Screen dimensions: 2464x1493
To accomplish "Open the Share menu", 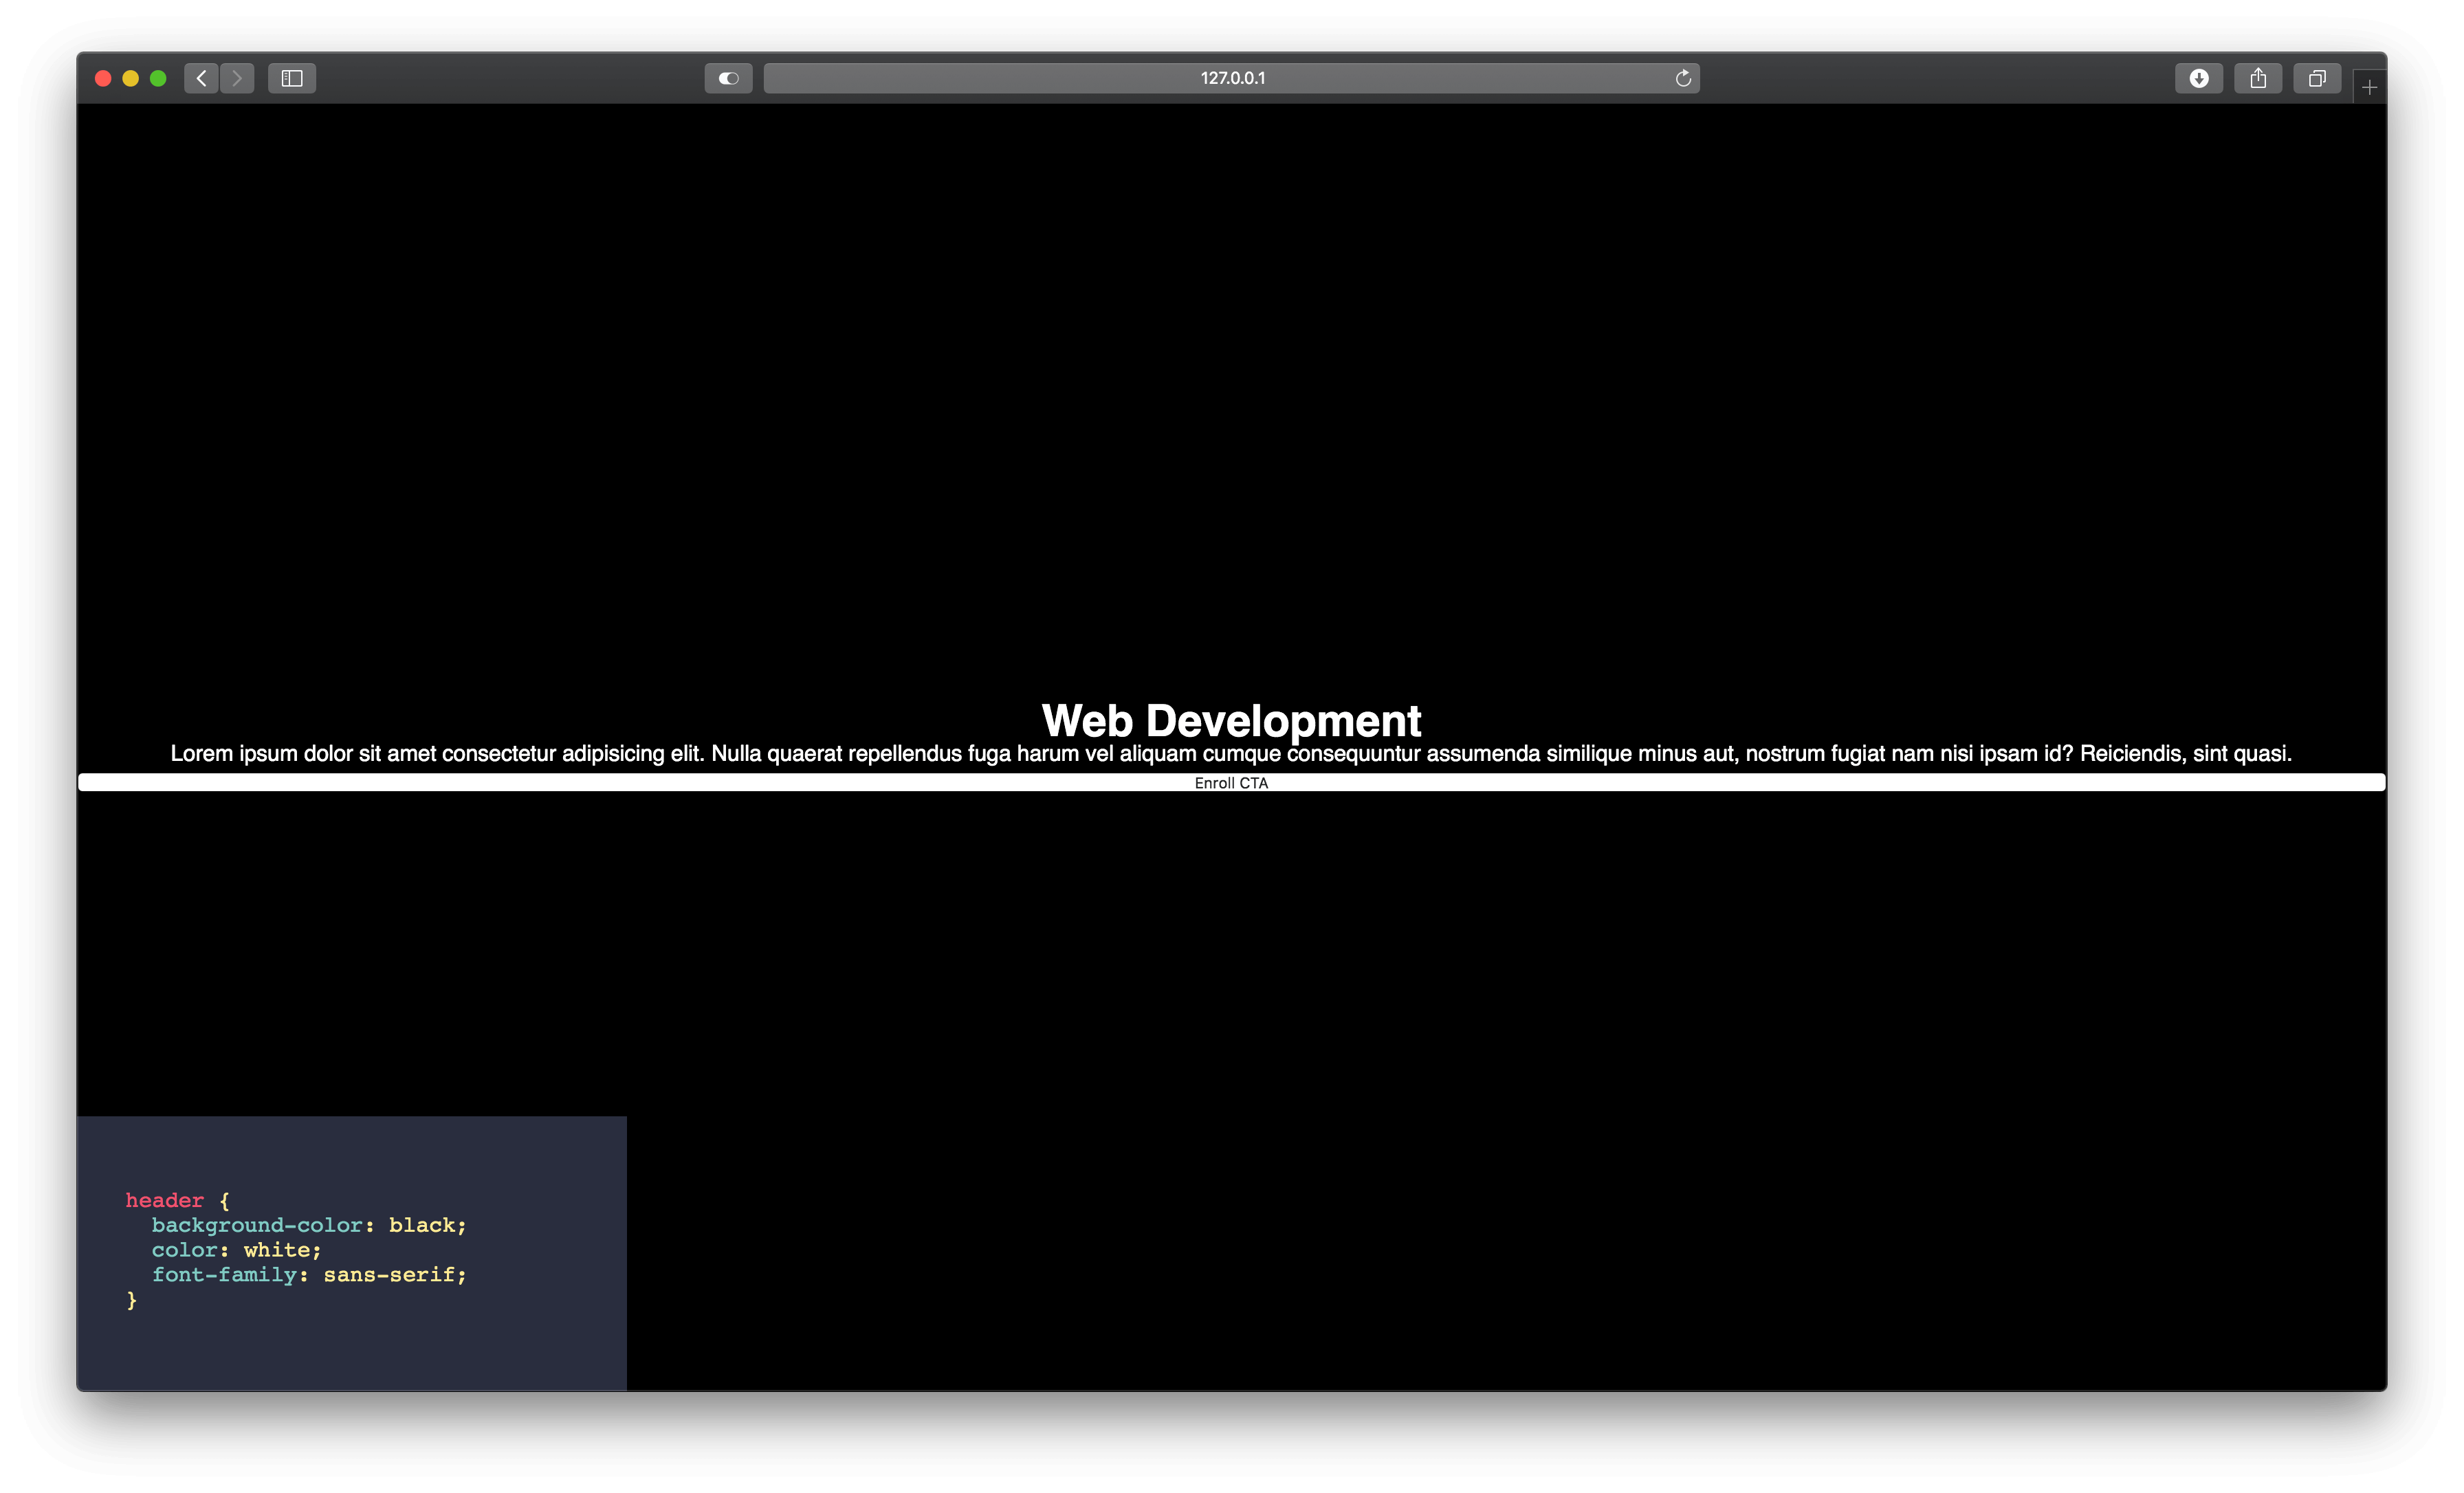I will pos(2258,78).
